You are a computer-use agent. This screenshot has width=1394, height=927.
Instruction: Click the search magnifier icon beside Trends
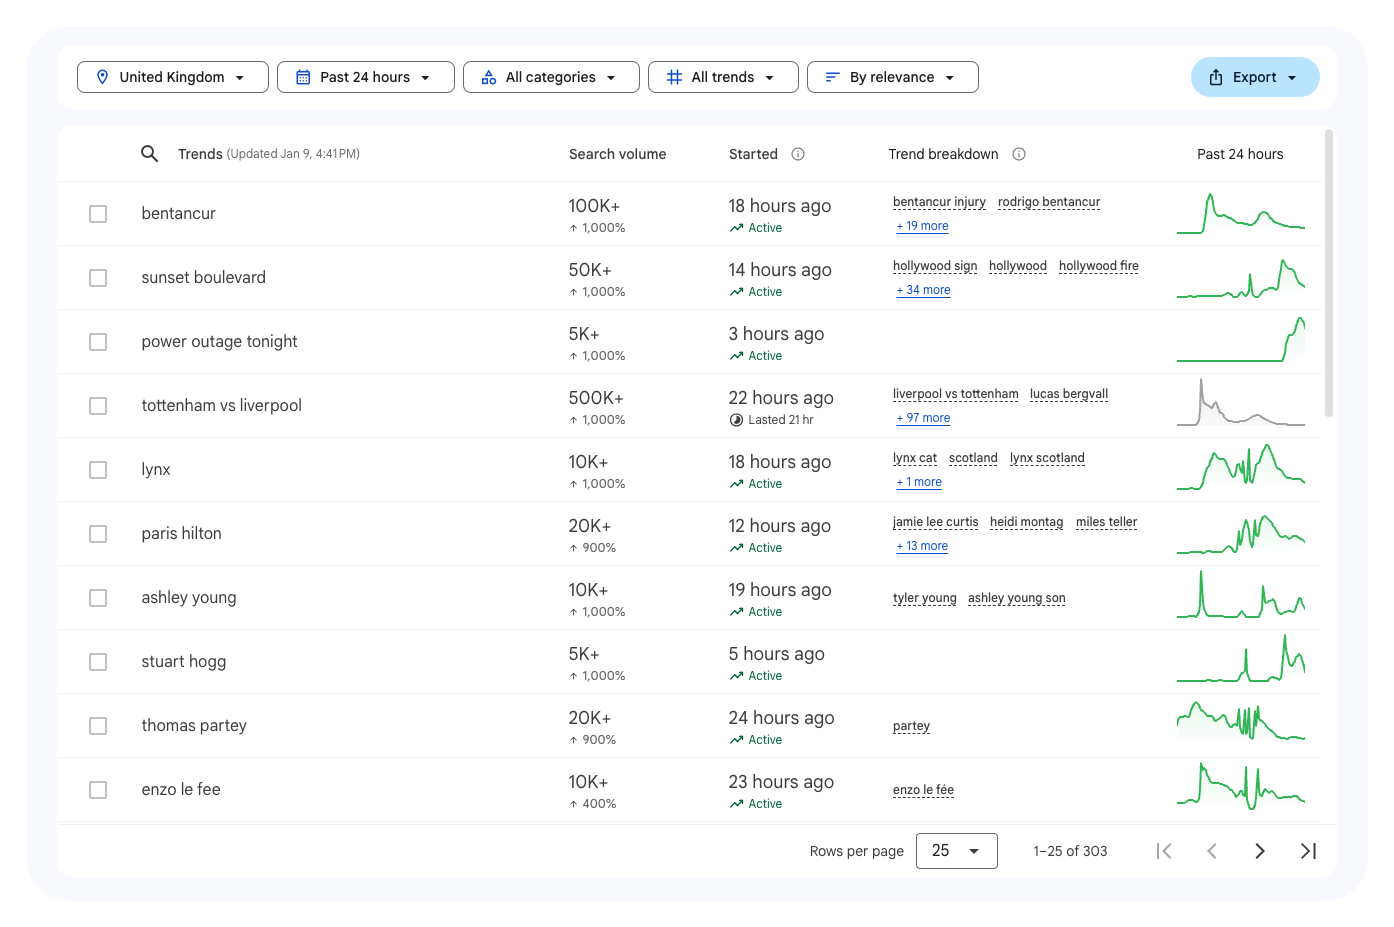(149, 154)
